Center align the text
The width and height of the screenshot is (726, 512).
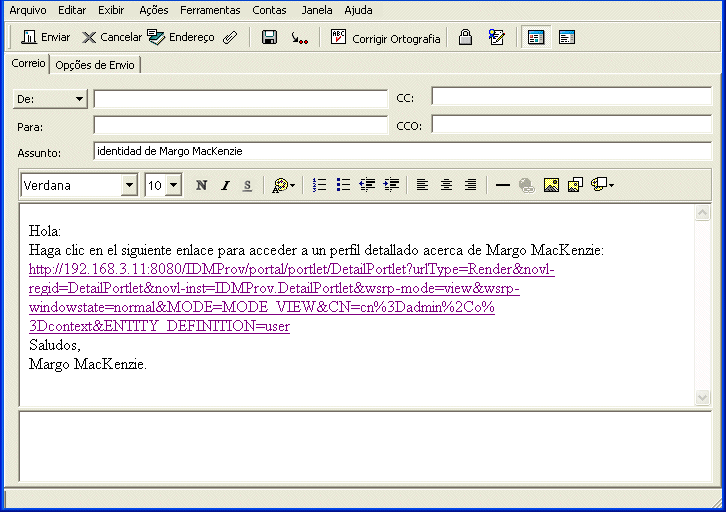[446, 185]
